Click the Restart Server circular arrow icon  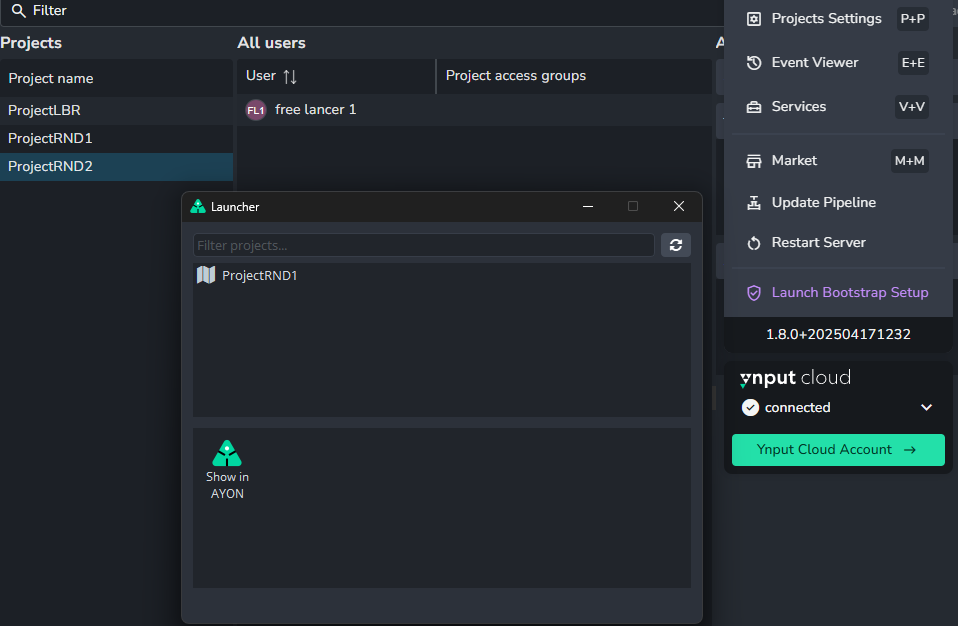click(x=754, y=243)
